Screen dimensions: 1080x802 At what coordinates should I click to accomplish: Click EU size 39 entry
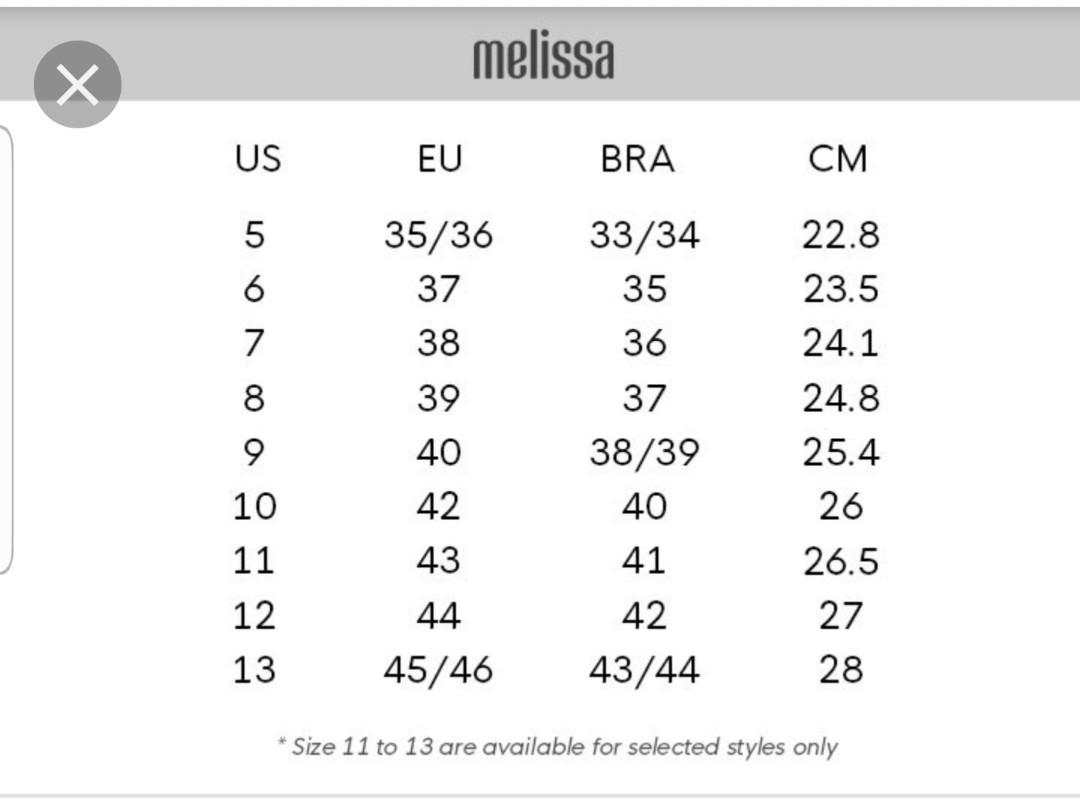point(439,398)
